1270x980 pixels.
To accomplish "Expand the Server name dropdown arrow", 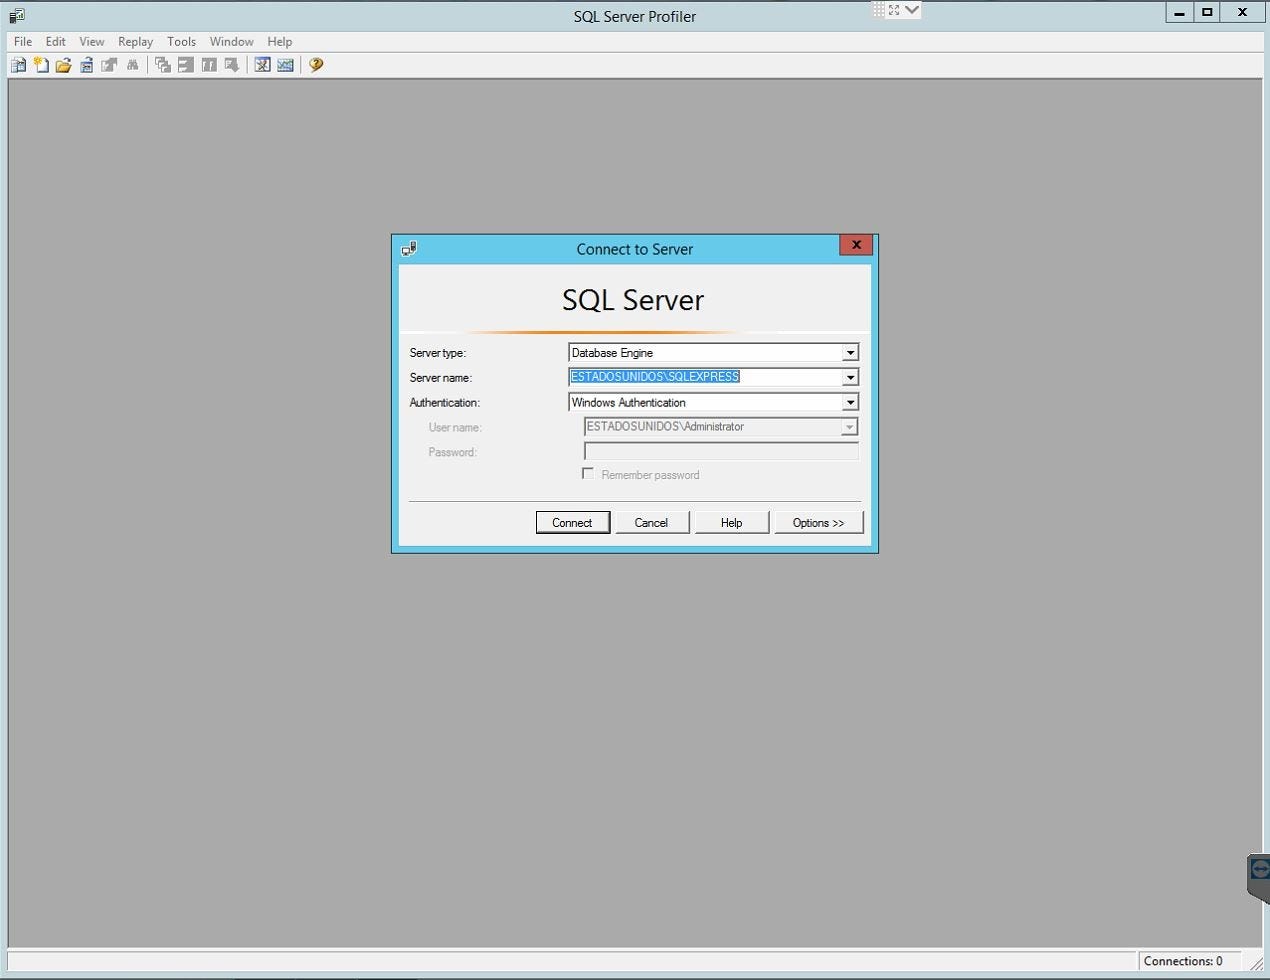I will [850, 378].
